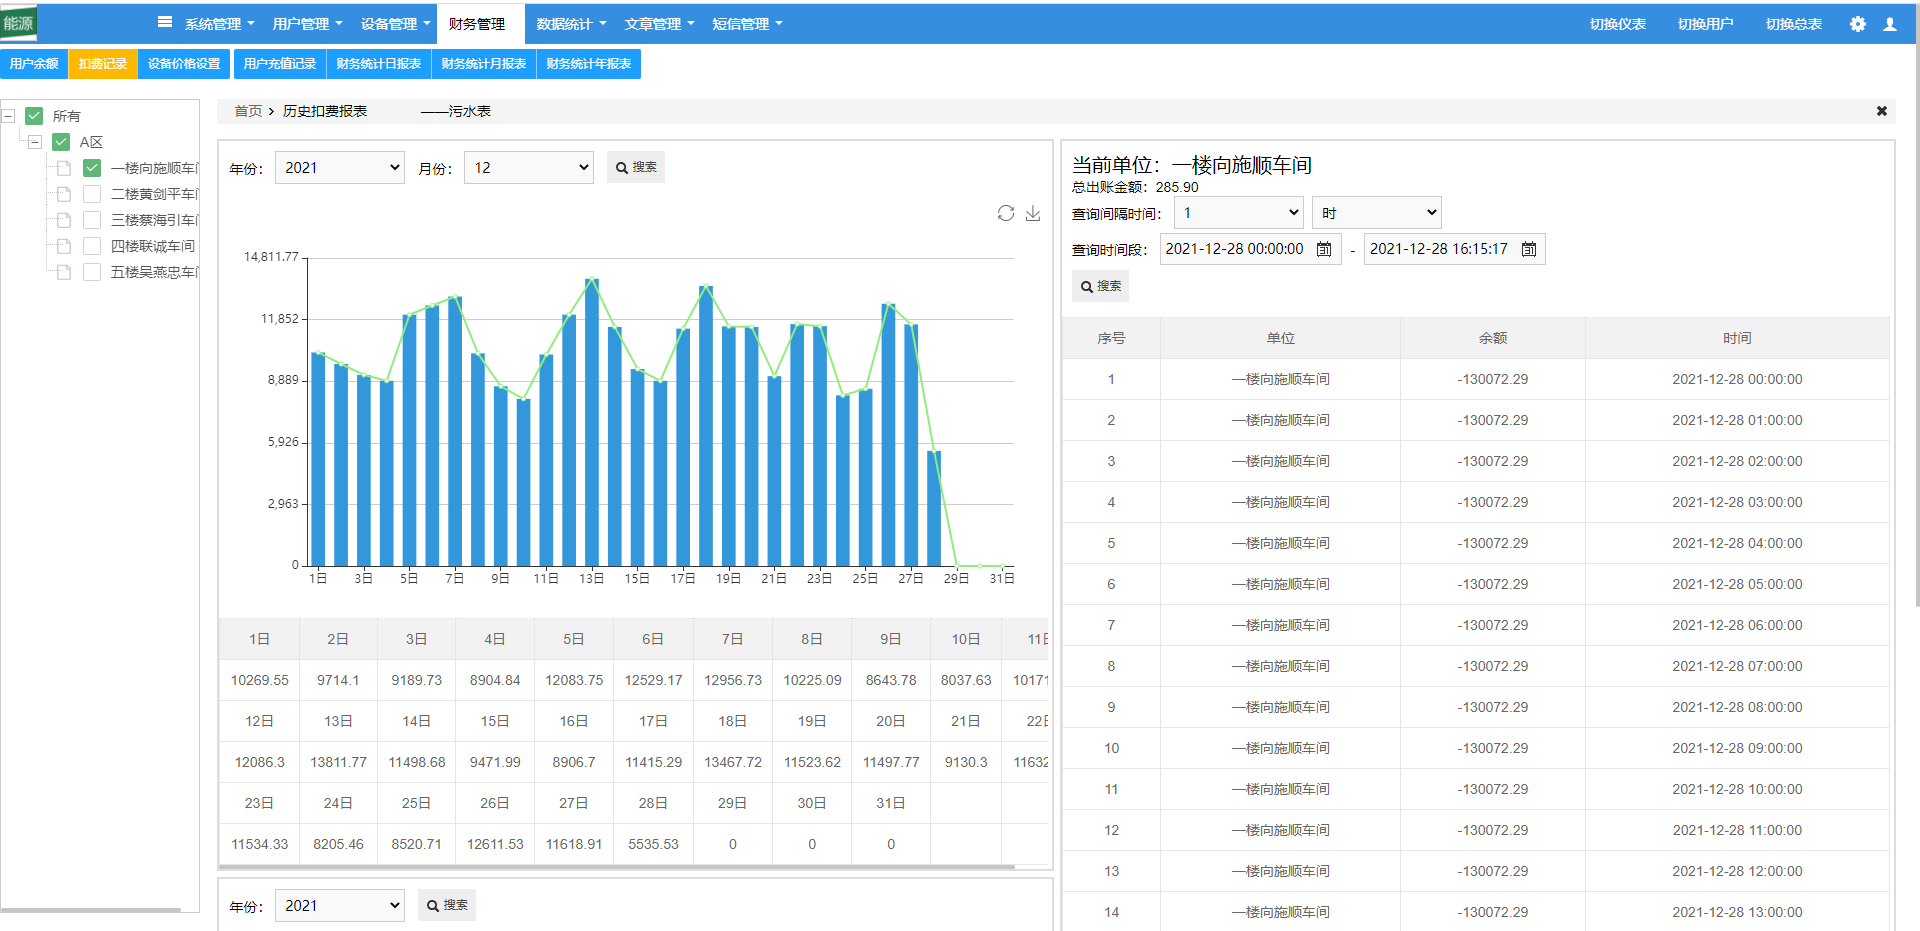Check the 二楼黄剑平车间 checkbox
This screenshot has height=931, width=1920.
92,194
